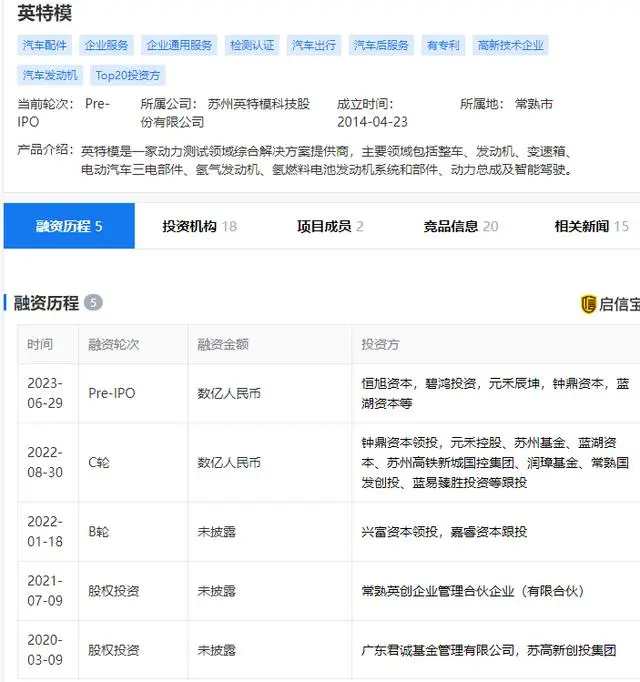Image resolution: width=640 pixels, height=682 pixels.
Task: Switch to 竞品信息 tab
Action: click(461, 226)
